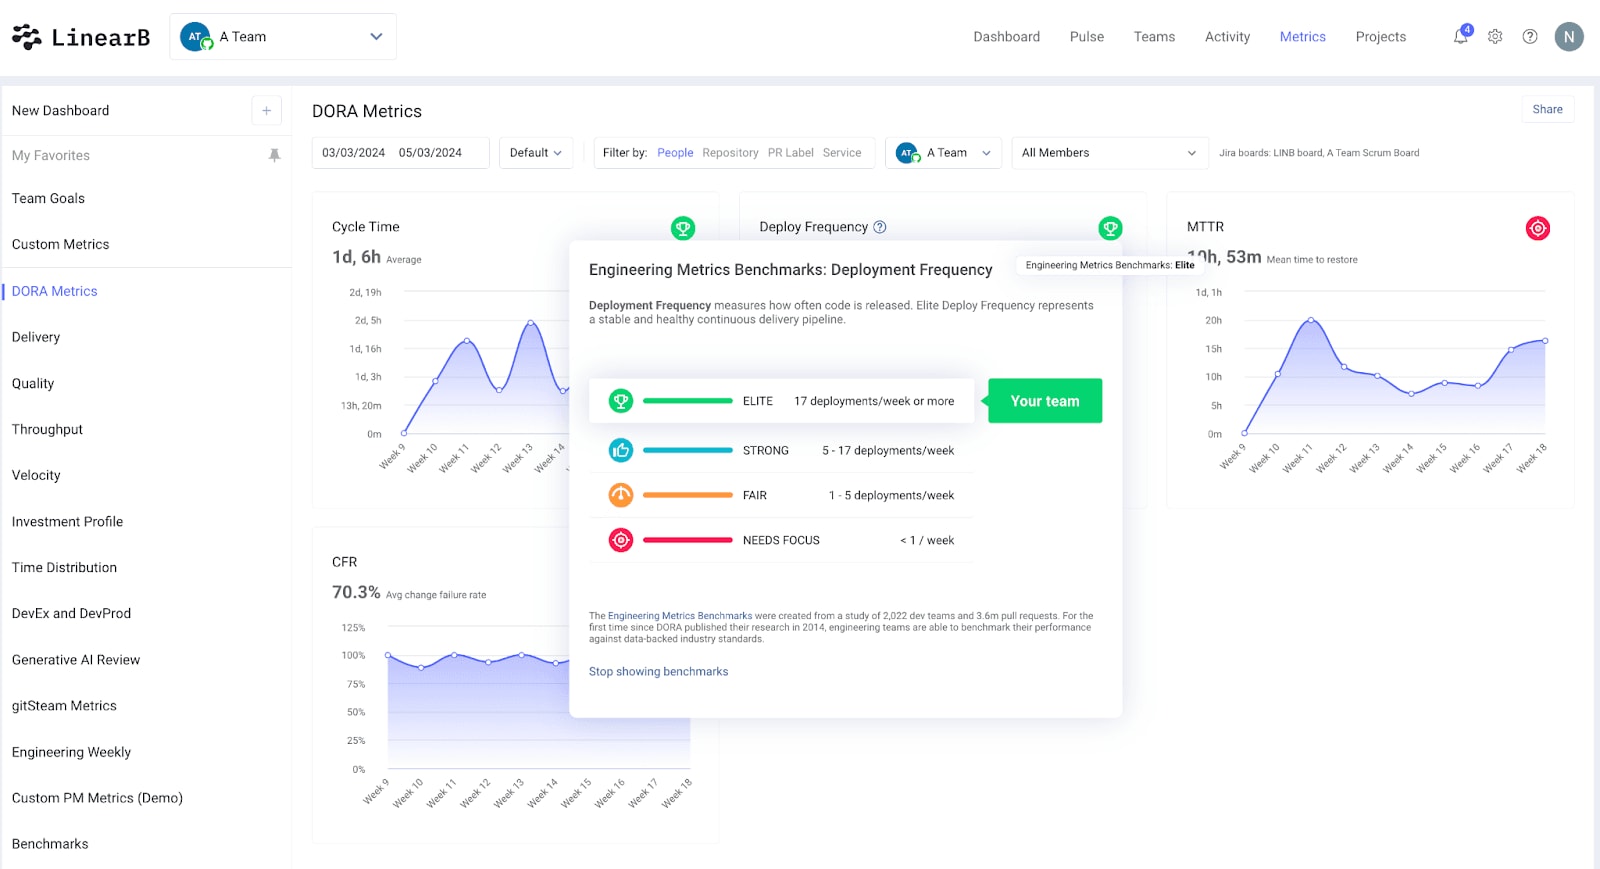Expand the A Team header team selector
1600x869 pixels.
[283, 37]
